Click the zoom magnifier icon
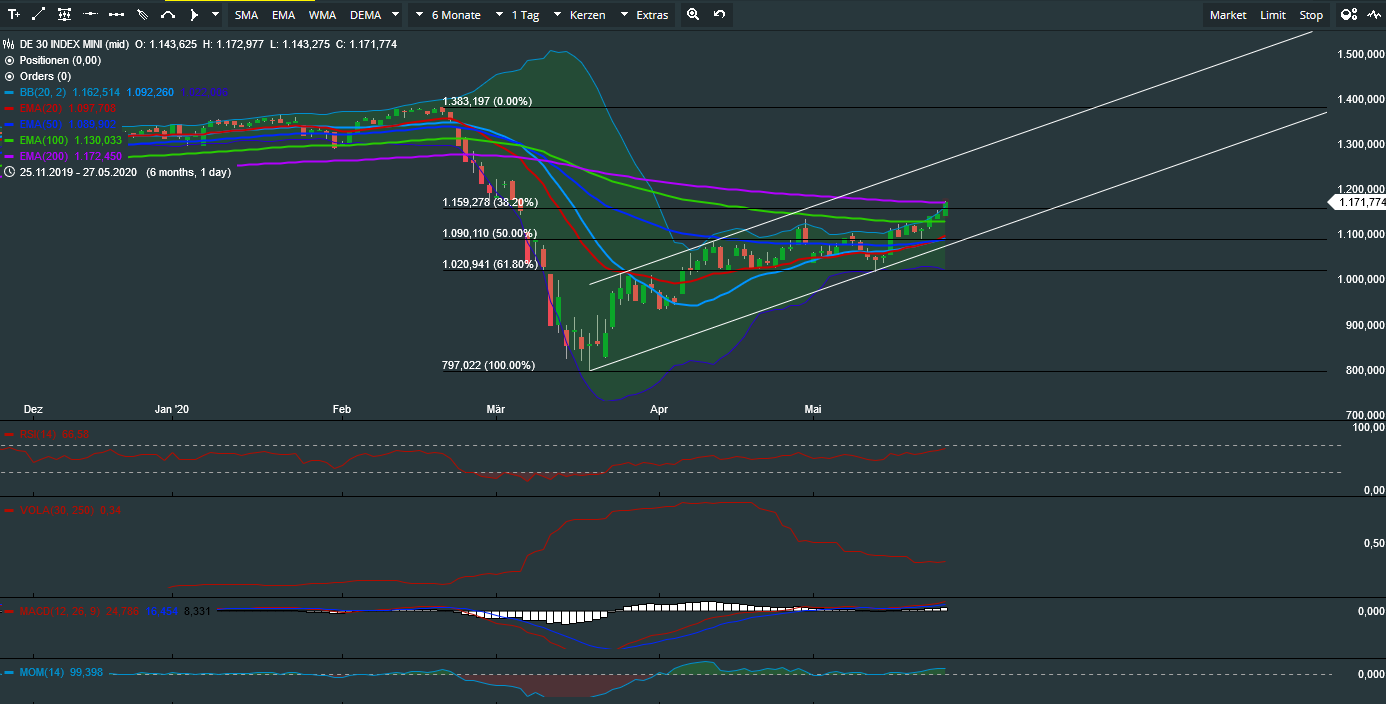Screen dimensions: 1386x704 (x=692, y=15)
